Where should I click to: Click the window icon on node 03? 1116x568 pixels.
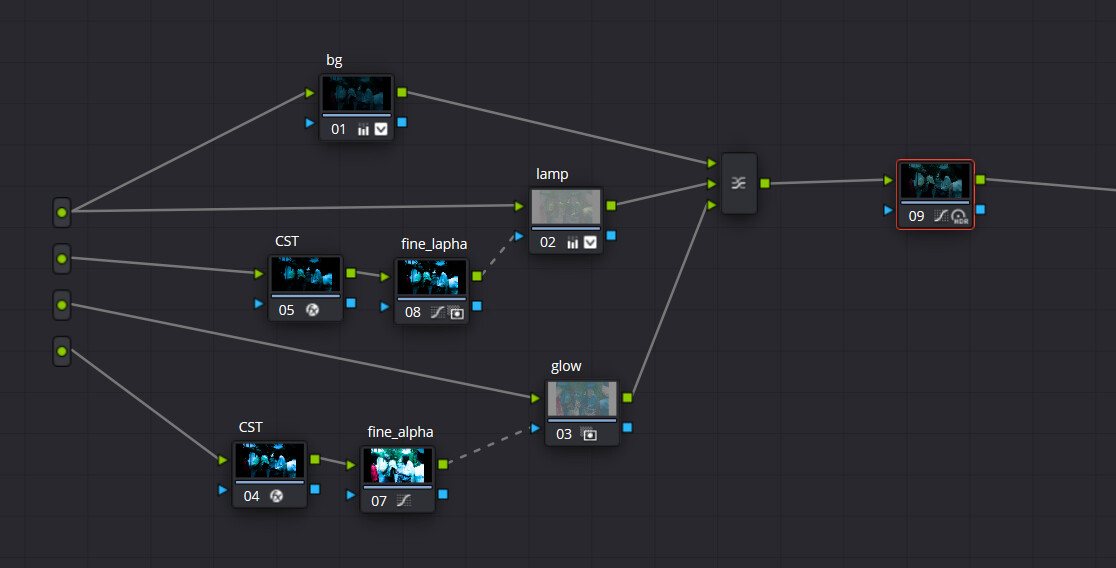(589, 434)
